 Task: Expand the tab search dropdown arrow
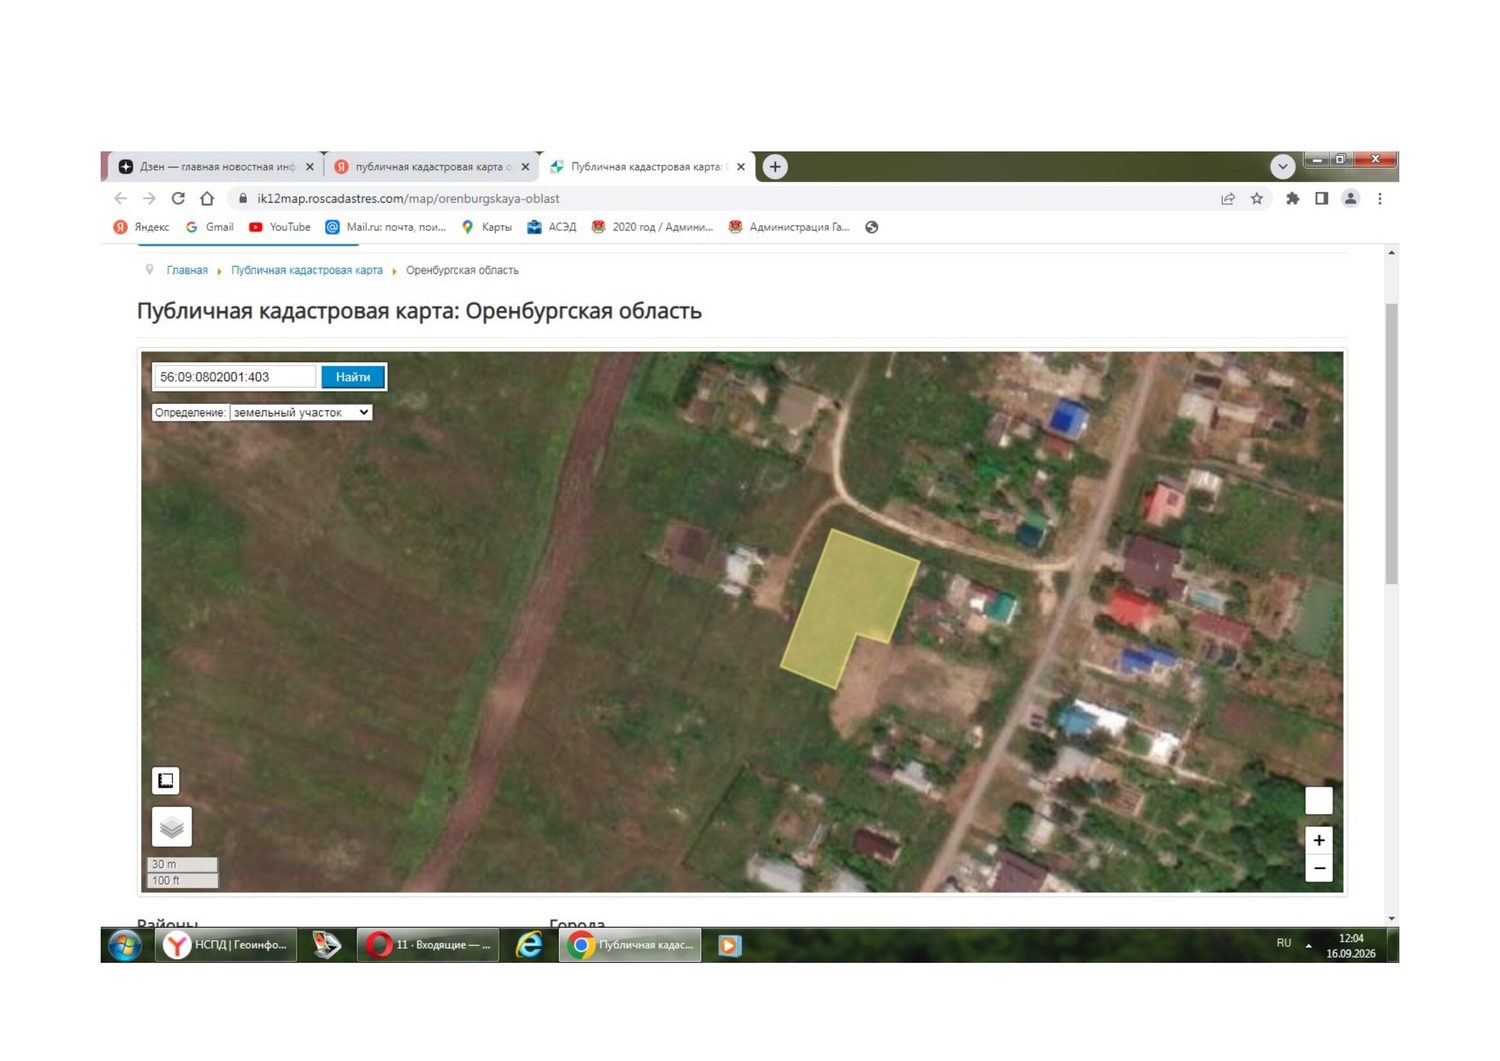1283,167
